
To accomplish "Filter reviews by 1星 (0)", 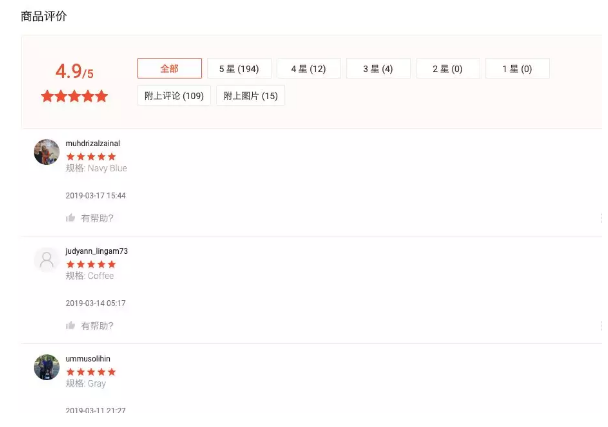I will point(517,69).
